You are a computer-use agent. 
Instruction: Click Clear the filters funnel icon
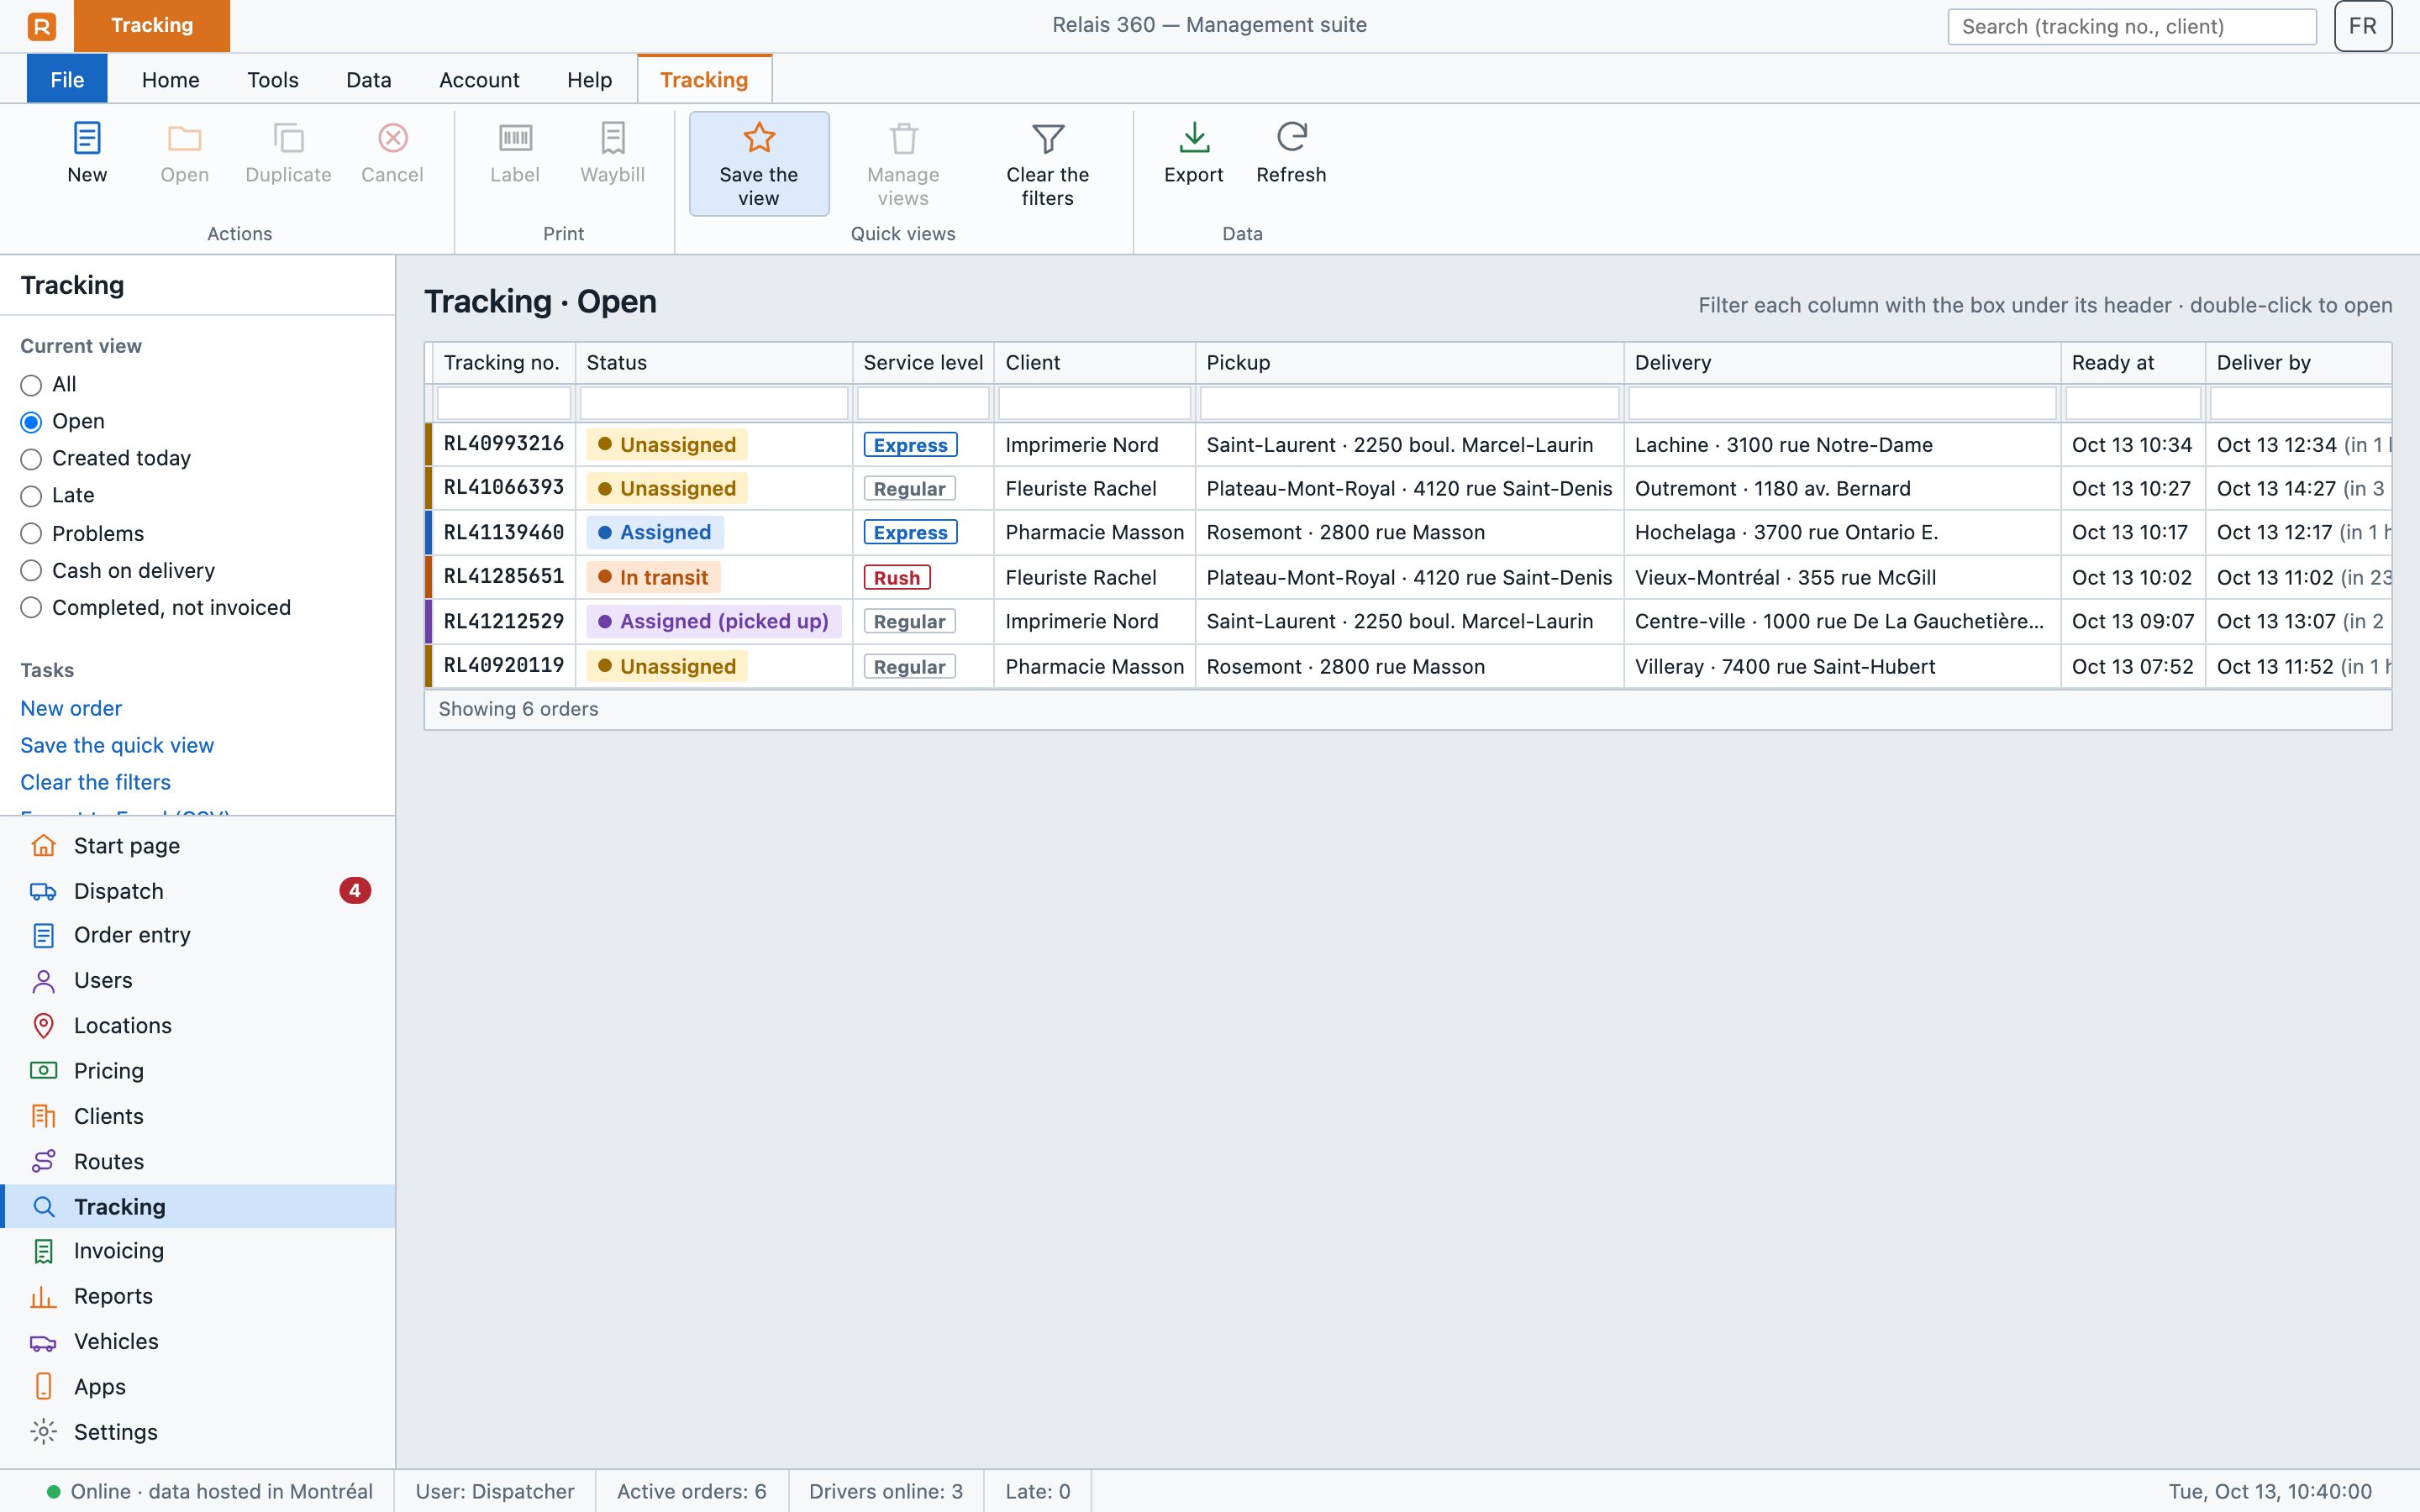1047,138
